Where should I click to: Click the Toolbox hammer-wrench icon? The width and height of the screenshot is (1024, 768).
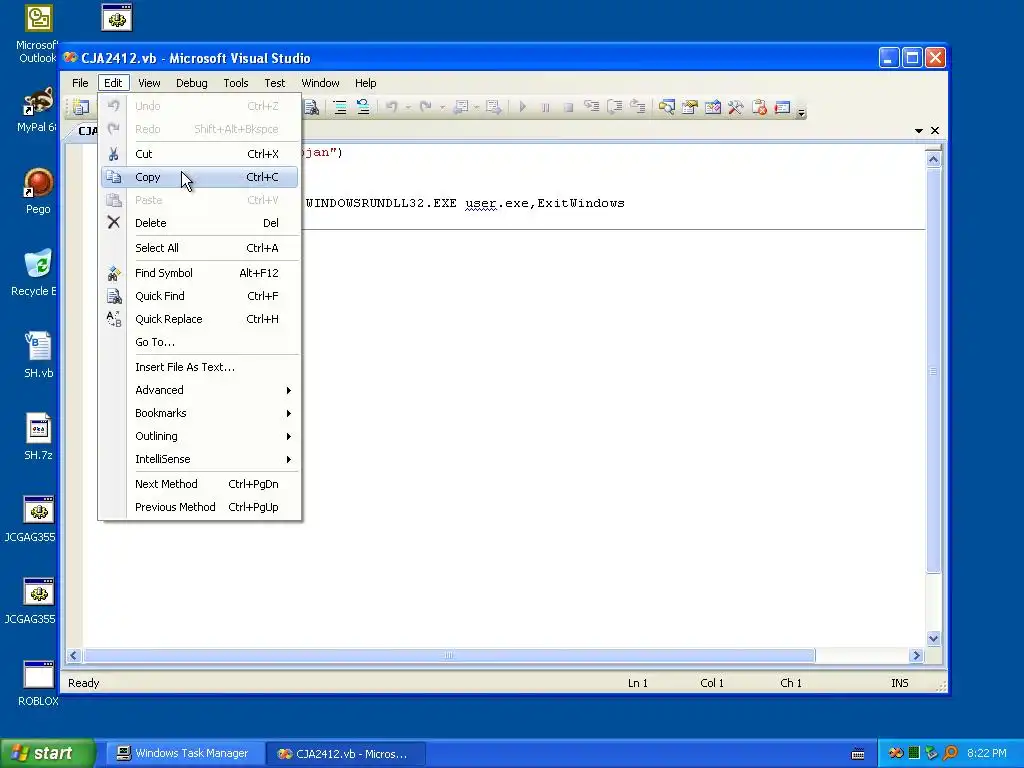735,107
